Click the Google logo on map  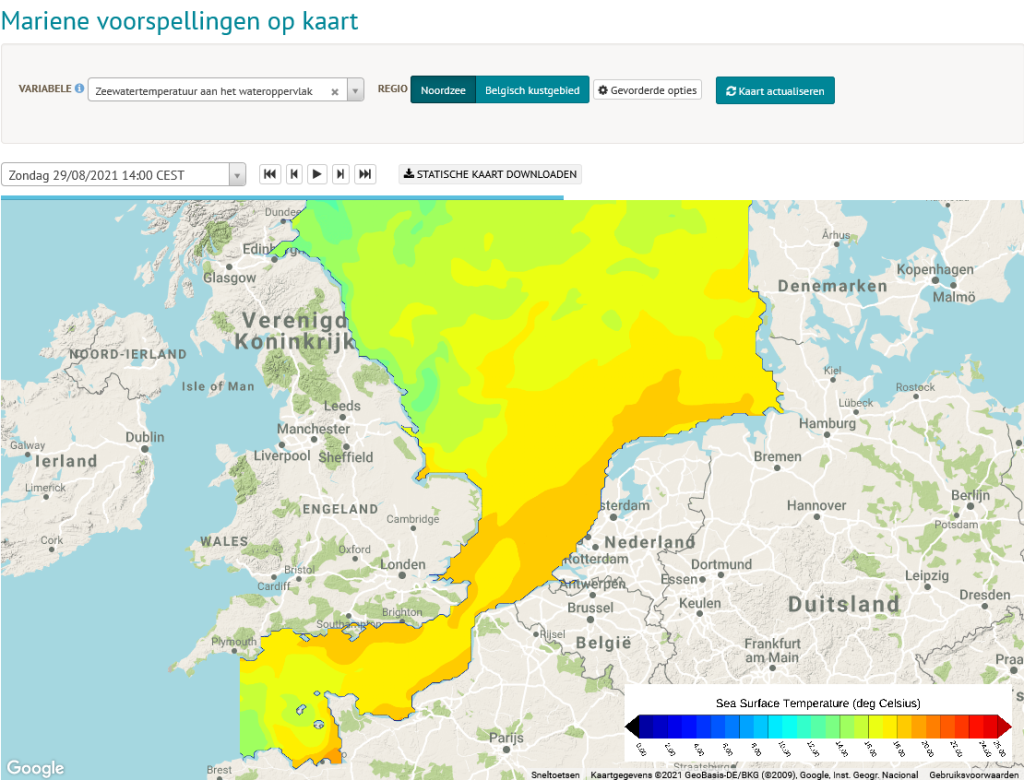tap(35, 768)
